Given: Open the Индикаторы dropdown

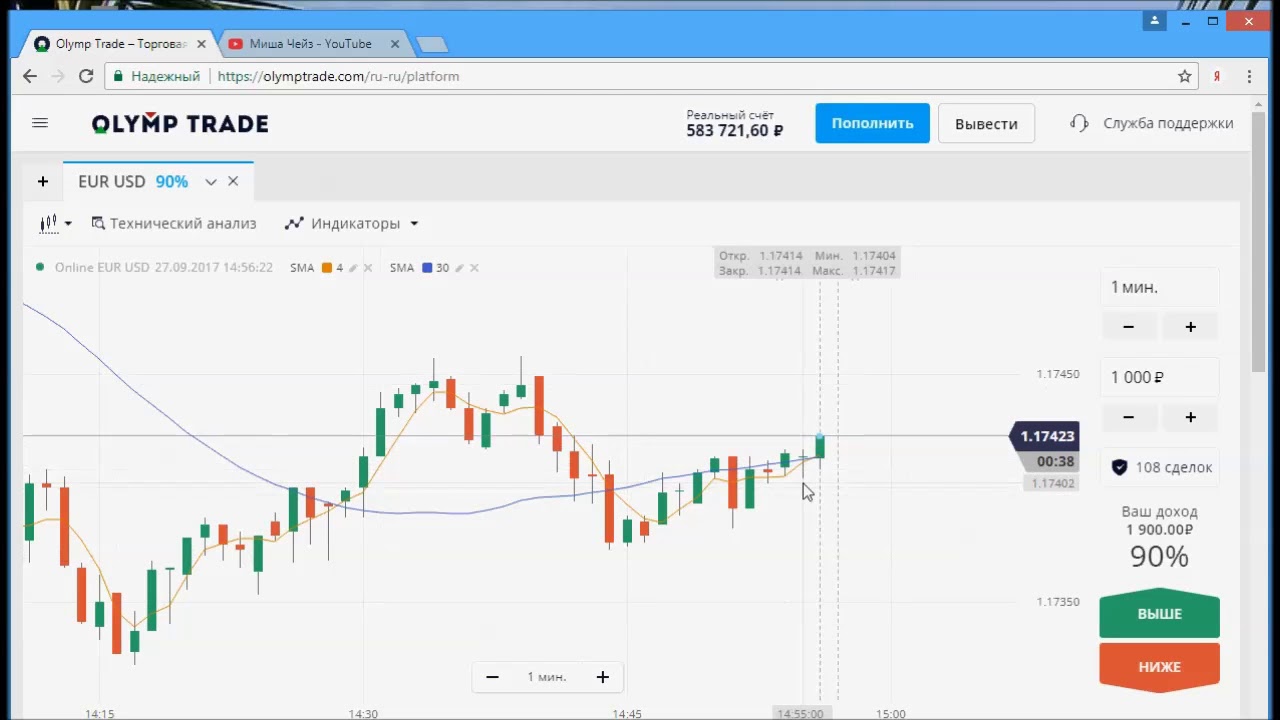Looking at the screenshot, I should 351,223.
